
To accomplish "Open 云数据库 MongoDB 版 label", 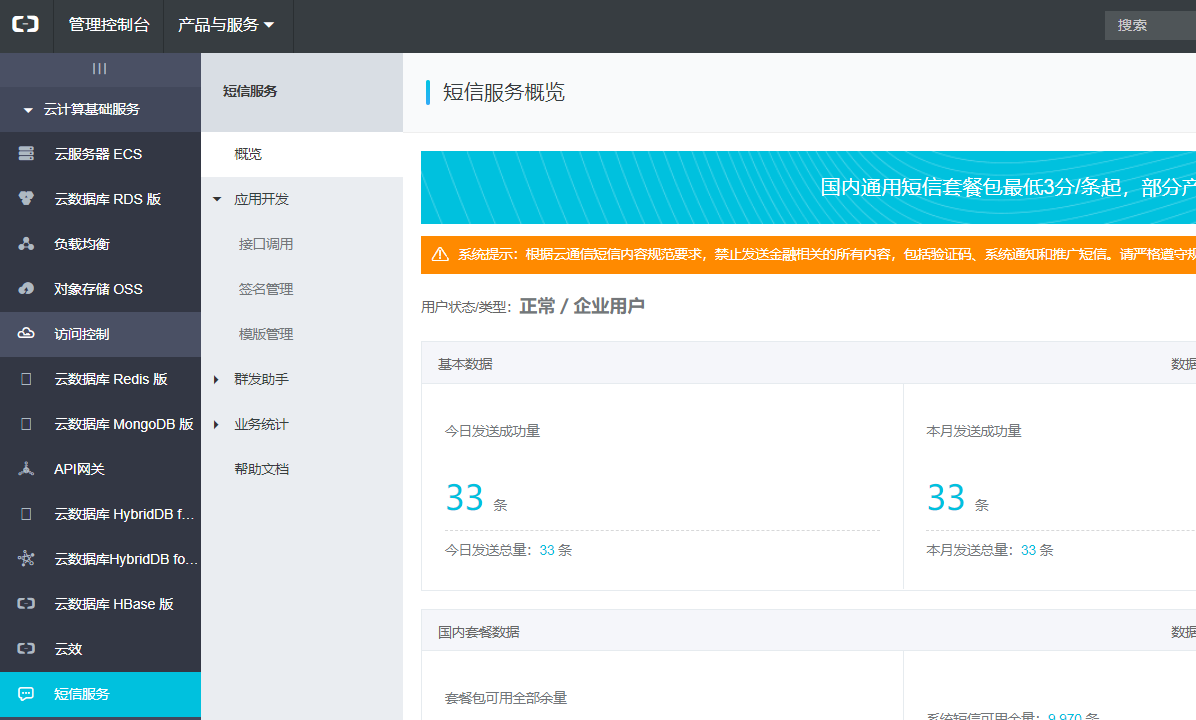I will (x=124, y=424).
